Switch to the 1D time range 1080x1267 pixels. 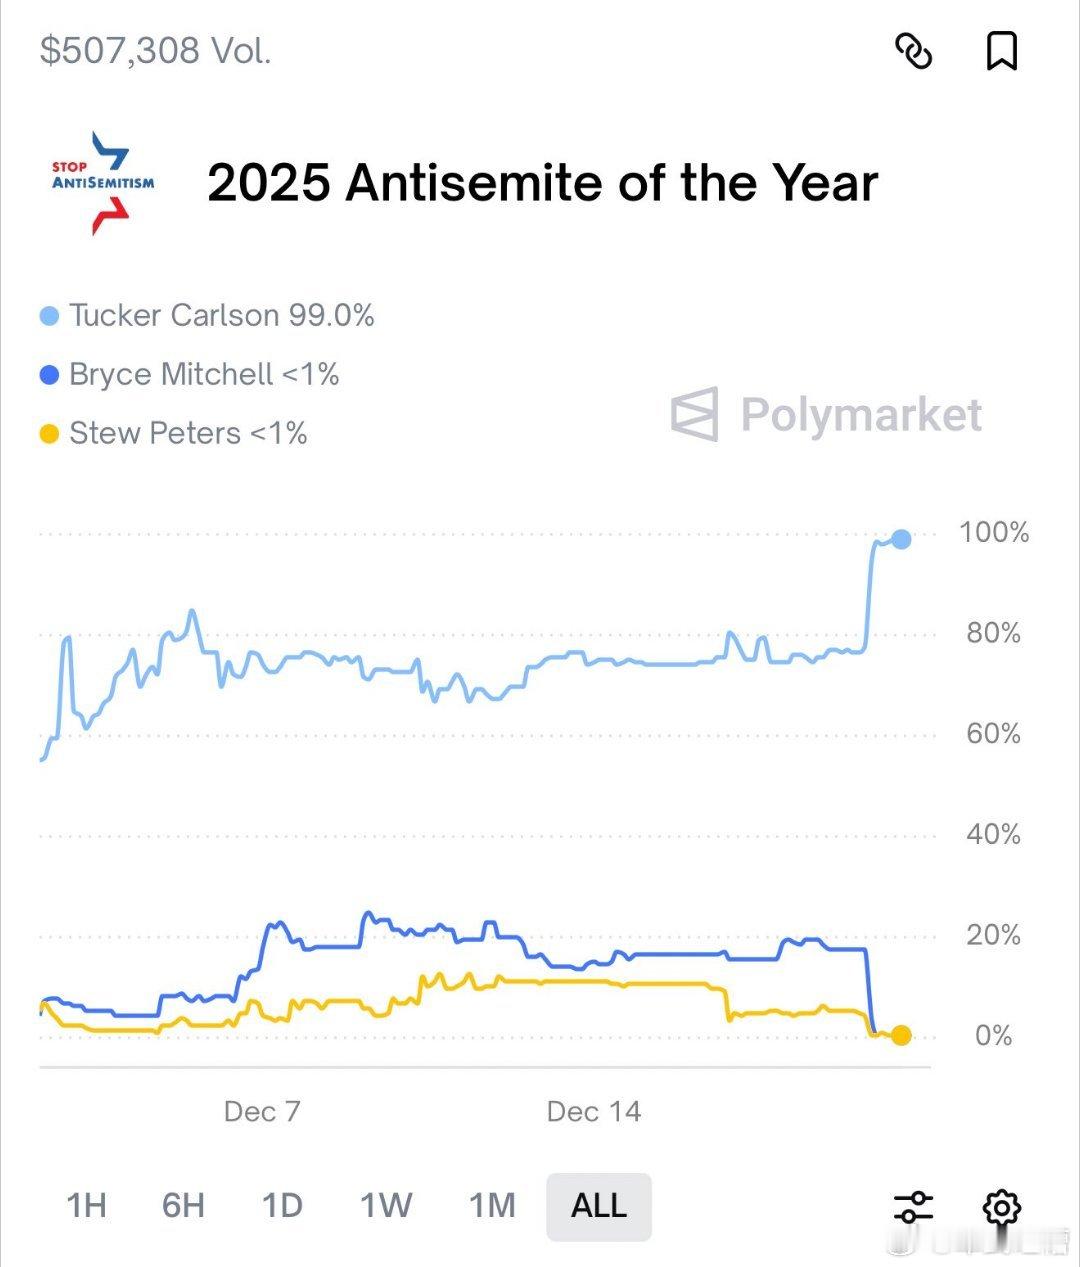pyautogui.click(x=282, y=1206)
